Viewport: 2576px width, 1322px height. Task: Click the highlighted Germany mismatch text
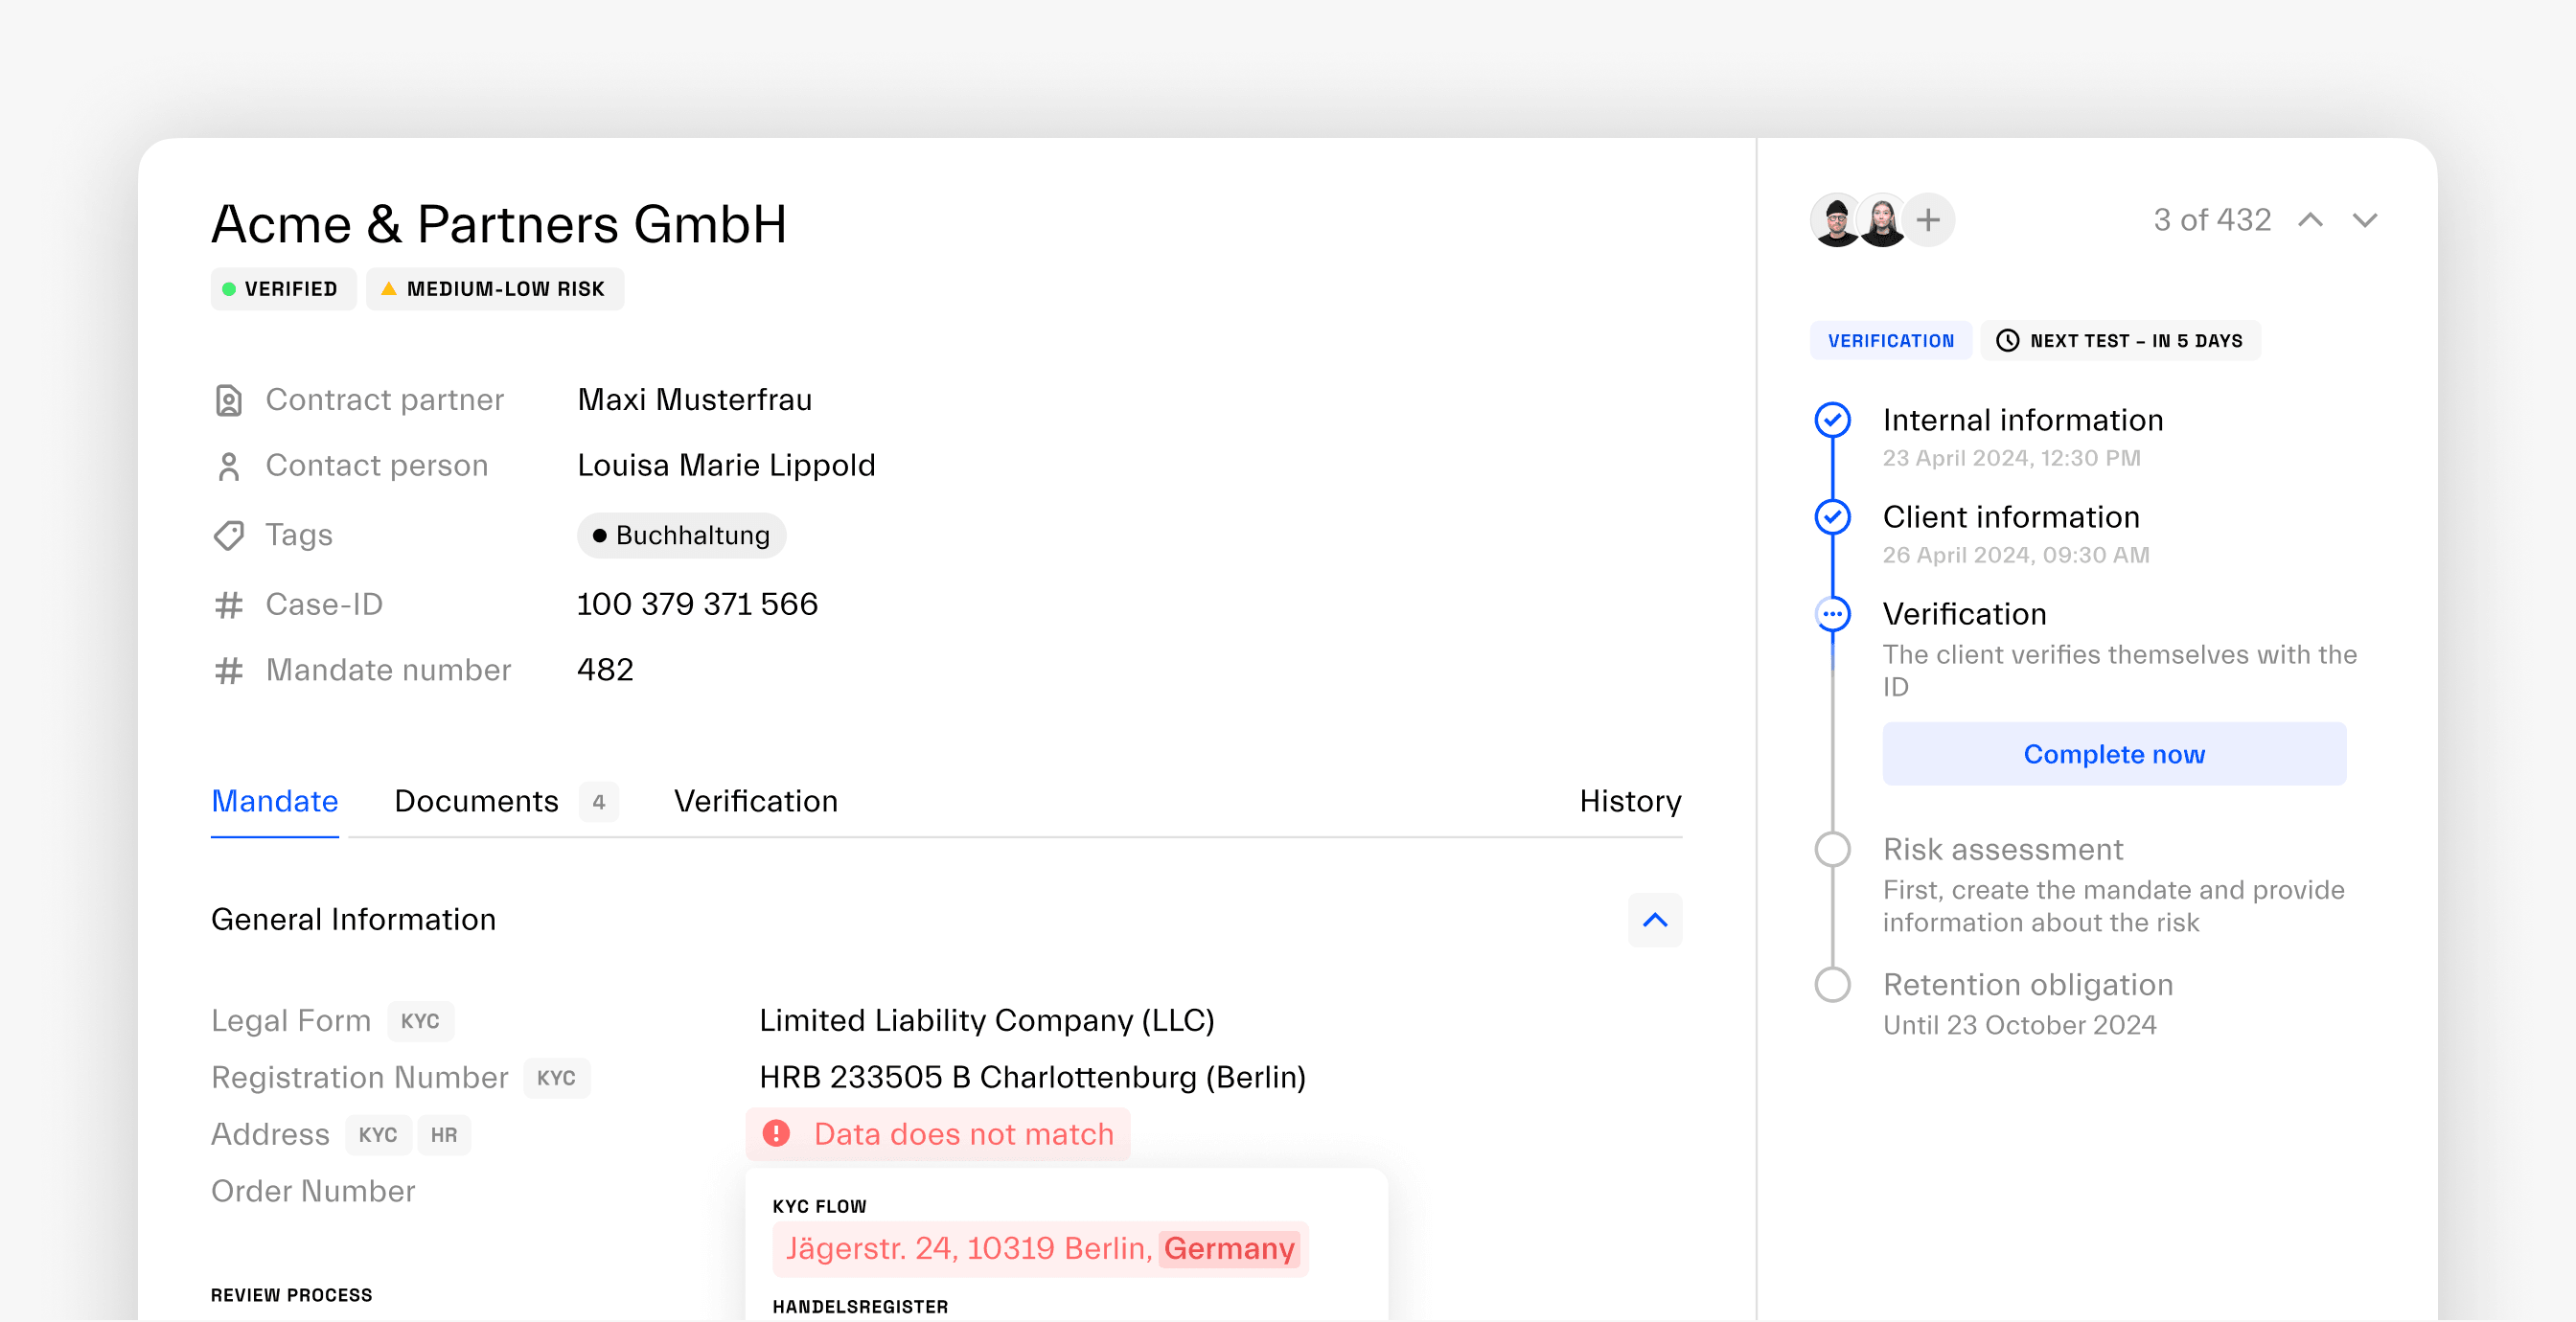click(1229, 1248)
